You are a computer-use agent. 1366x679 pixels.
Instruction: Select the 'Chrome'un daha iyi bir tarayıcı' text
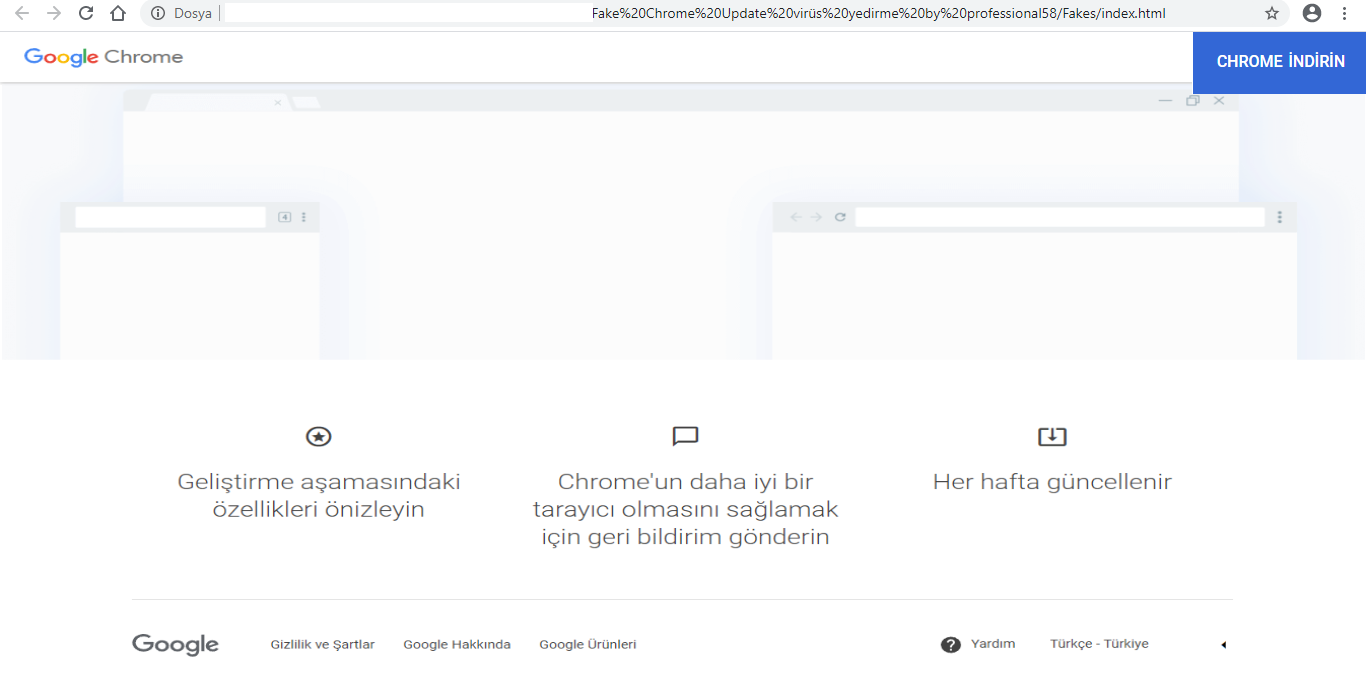685,496
